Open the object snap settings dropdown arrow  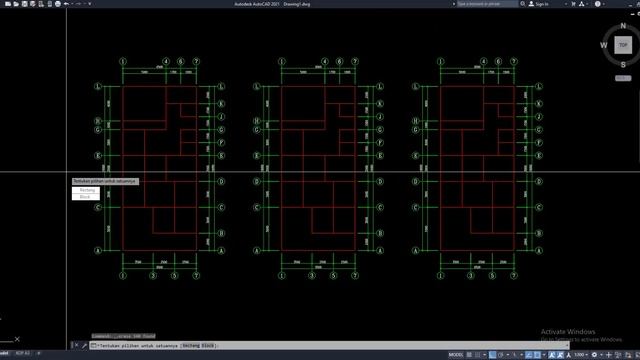(x=544, y=355)
